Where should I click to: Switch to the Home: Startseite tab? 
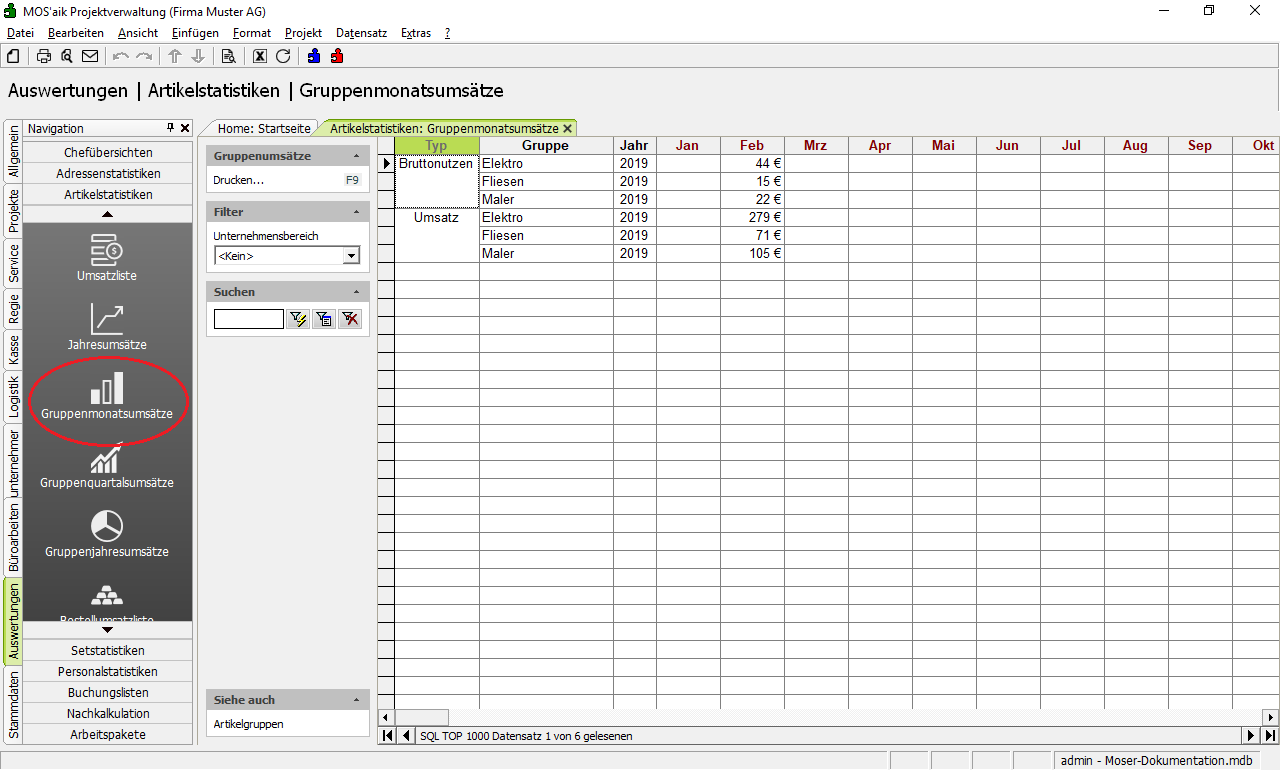(x=264, y=128)
